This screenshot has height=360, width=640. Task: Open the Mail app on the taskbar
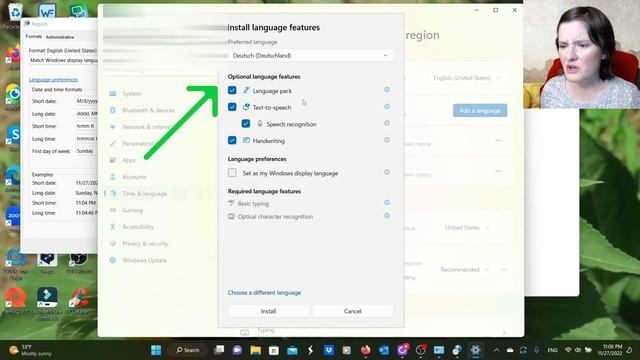tap(292, 350)
